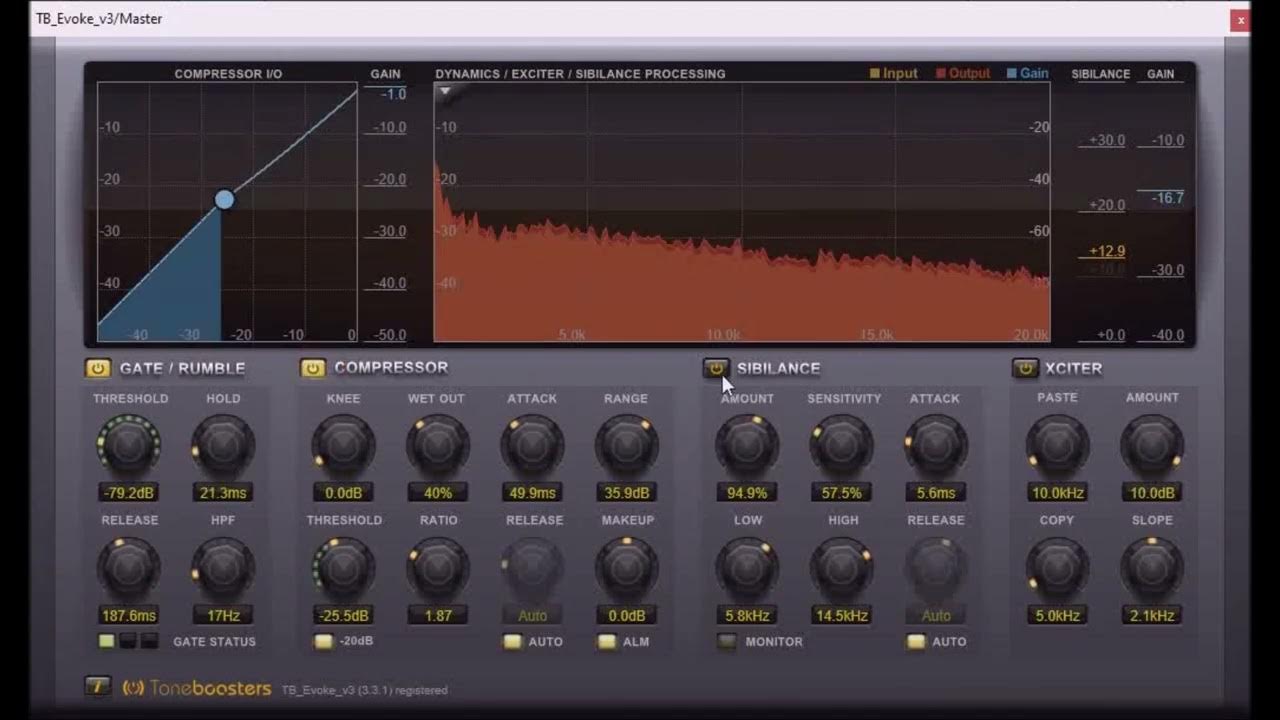Click the sibilance Low knob
The height and width of the screenshot is (720, 1280).
[747, 568]
